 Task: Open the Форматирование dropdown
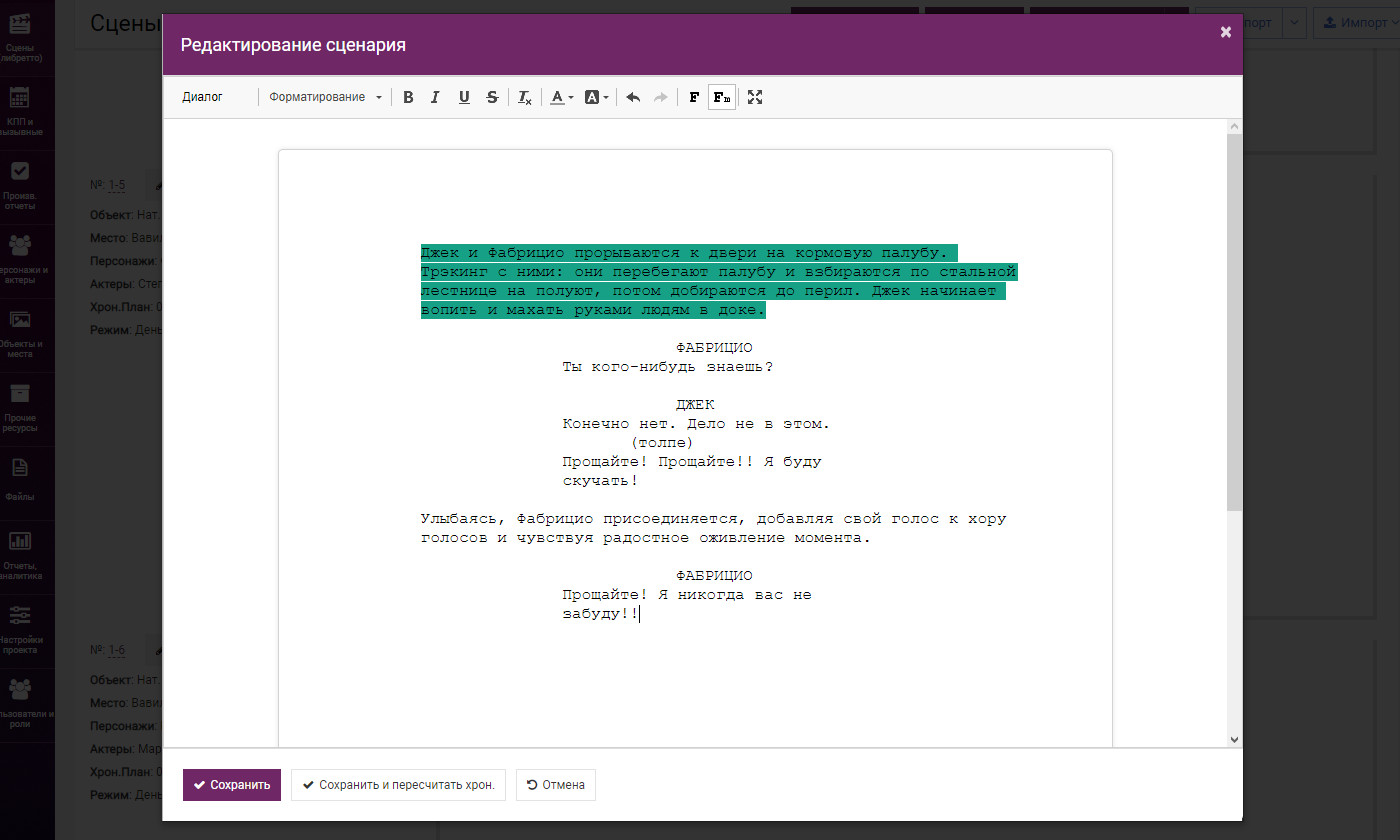click(325, 97)
